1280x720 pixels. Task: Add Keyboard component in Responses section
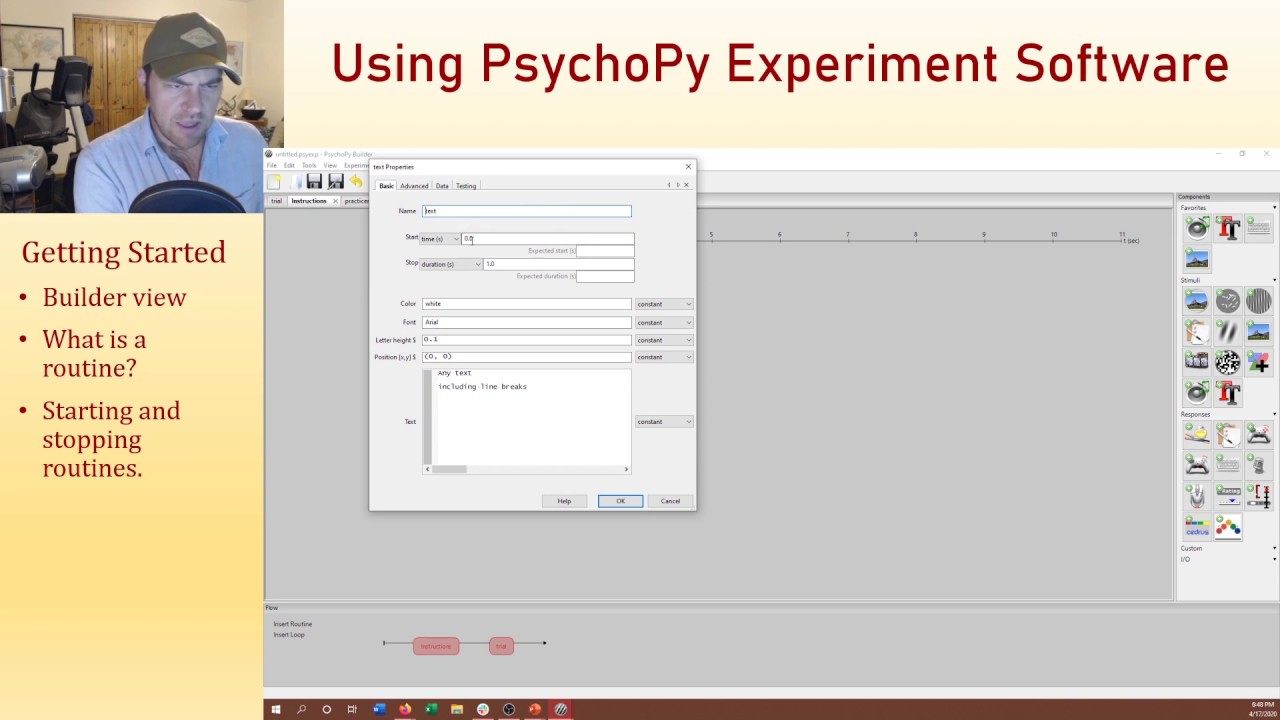(1228, 465)
